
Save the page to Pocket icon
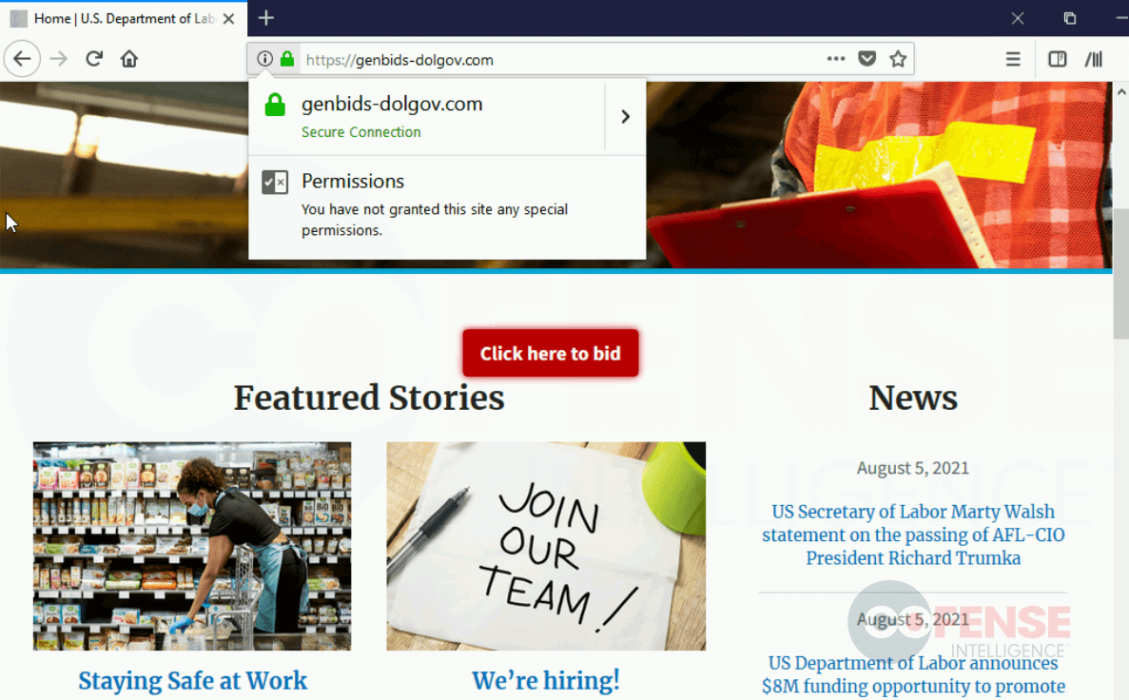867,59
